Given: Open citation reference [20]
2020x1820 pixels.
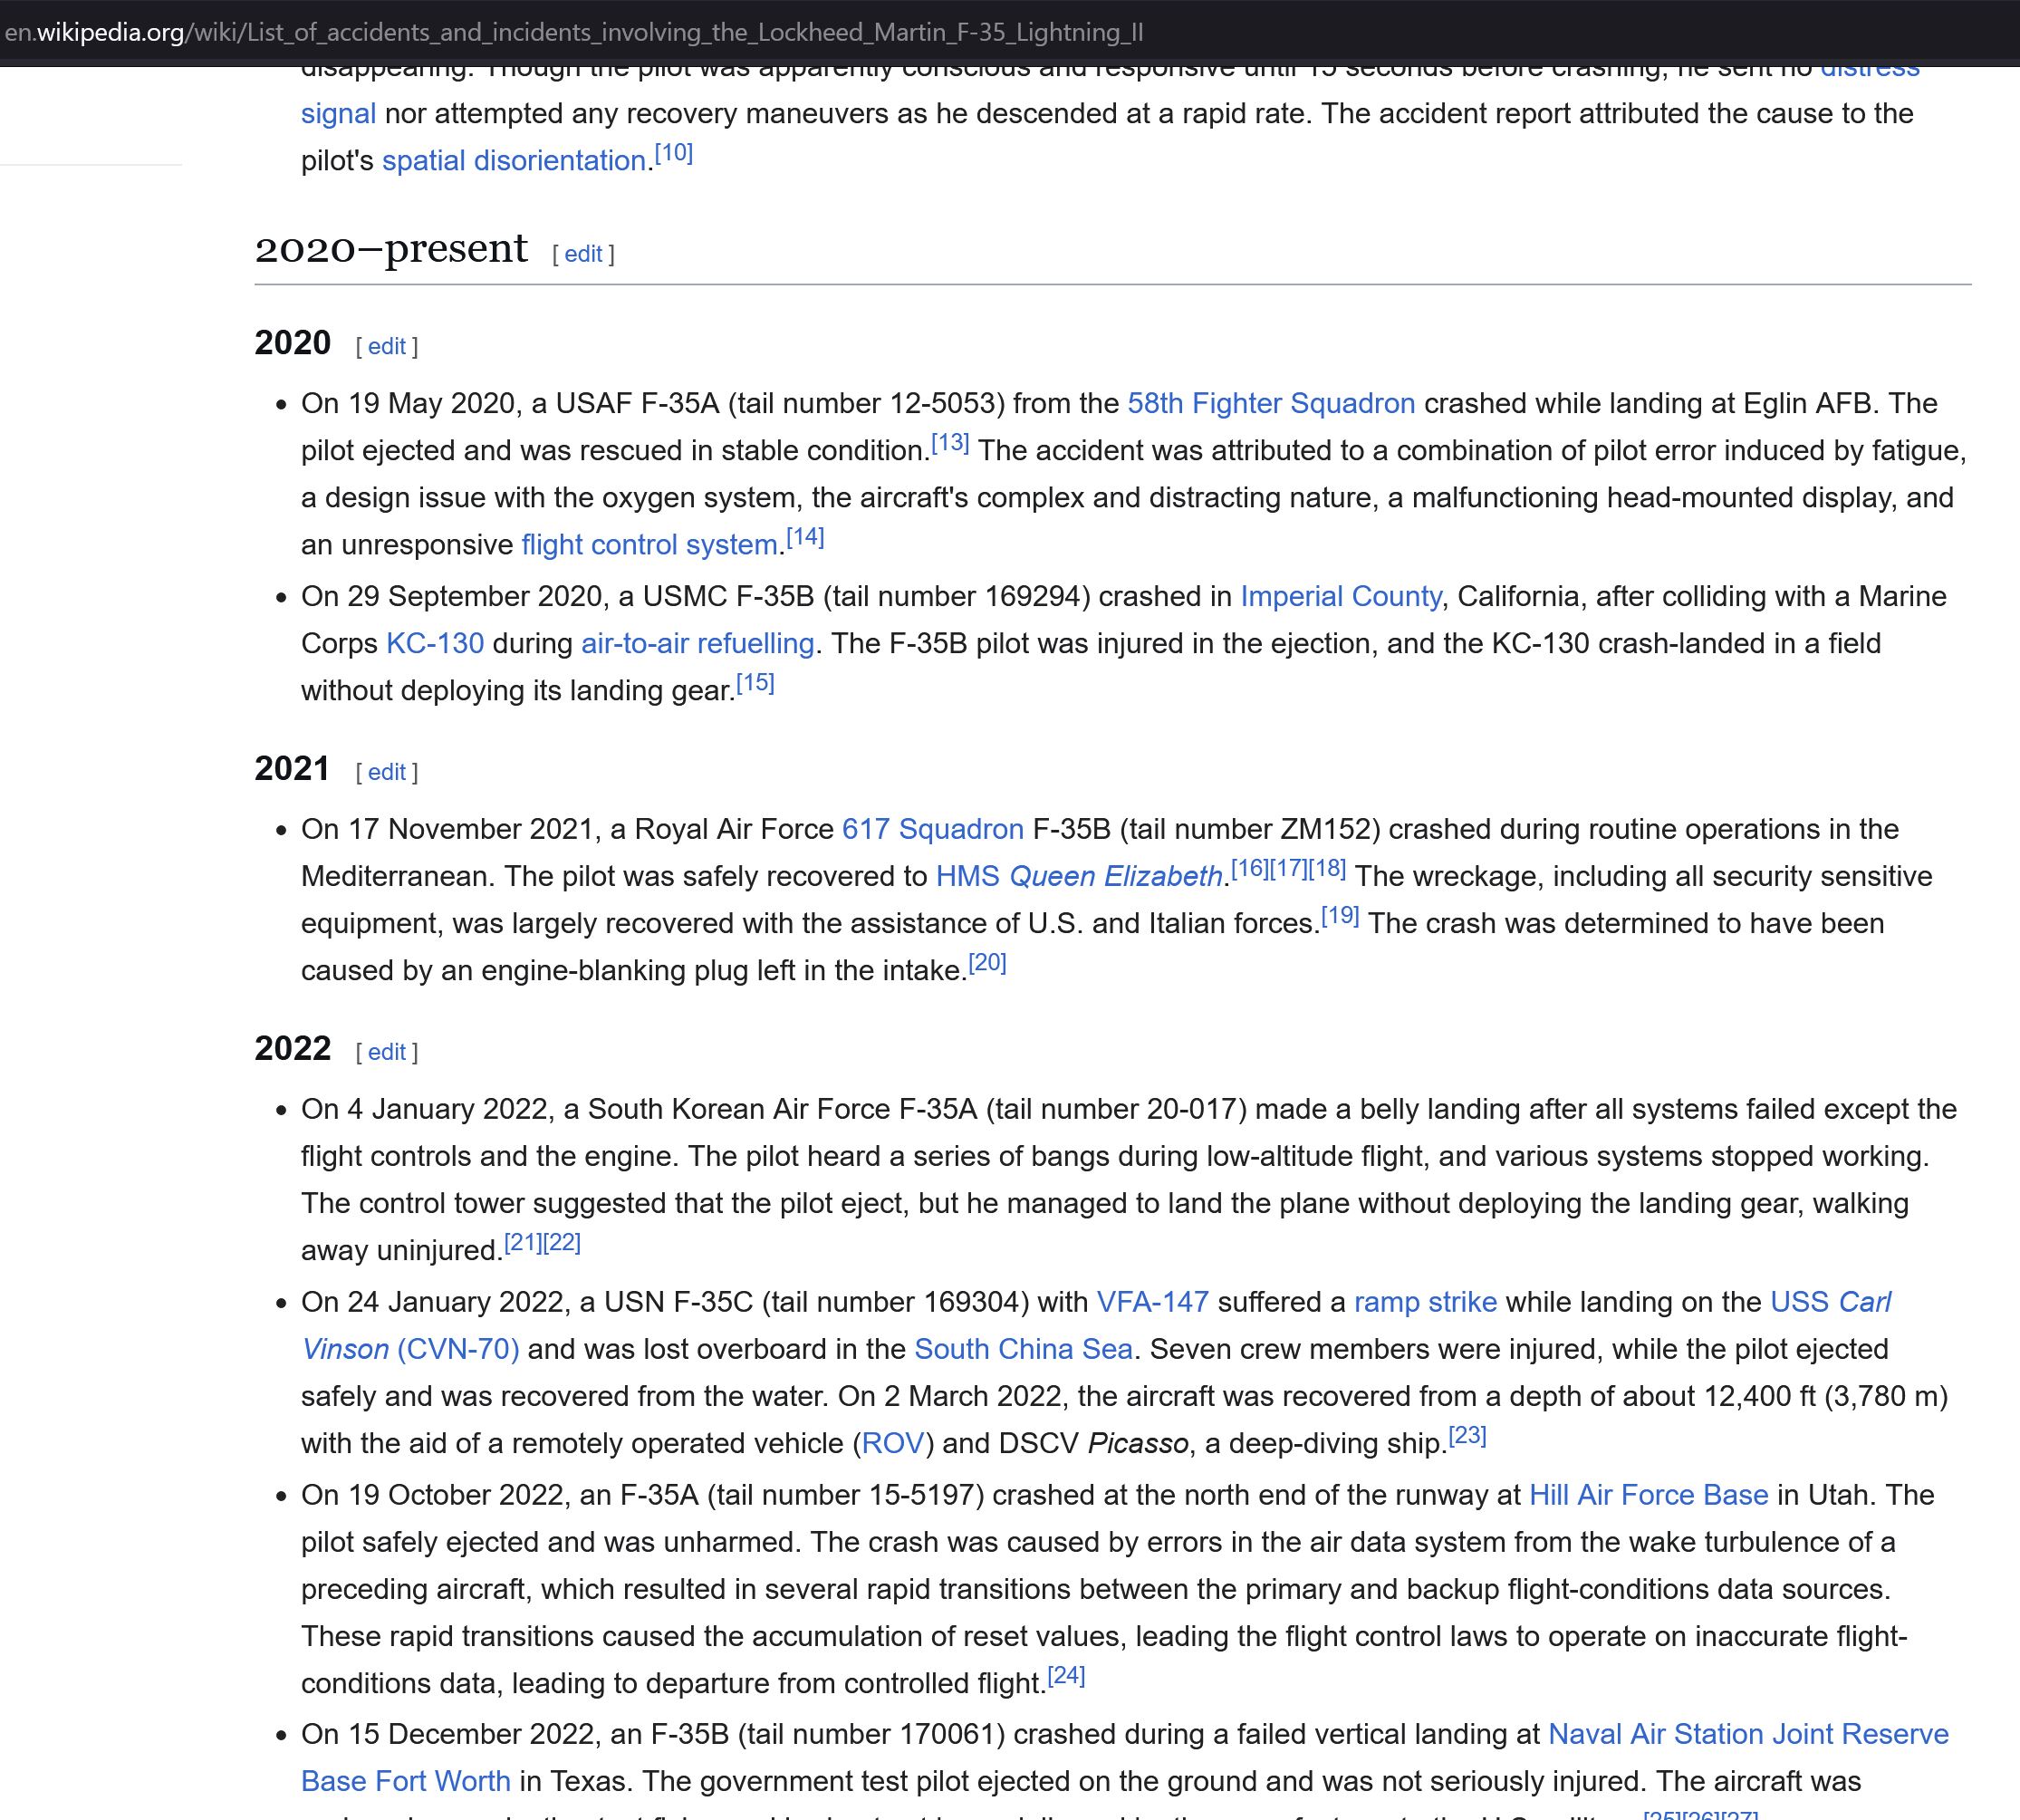Looking at the screenshot, I should pyautogui.click(x=987, y=963).
